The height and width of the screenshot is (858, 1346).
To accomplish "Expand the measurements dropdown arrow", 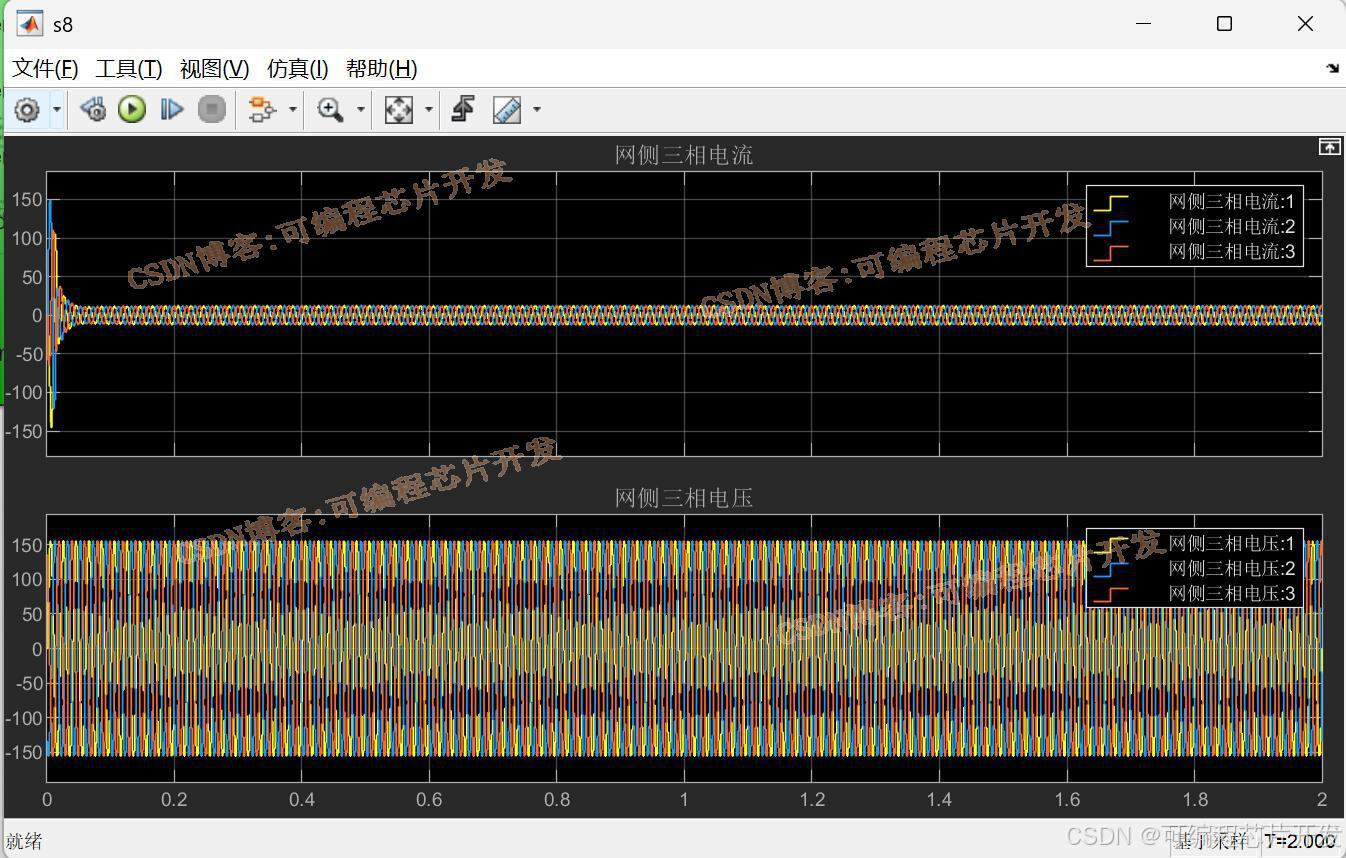I will click(537, 109).
